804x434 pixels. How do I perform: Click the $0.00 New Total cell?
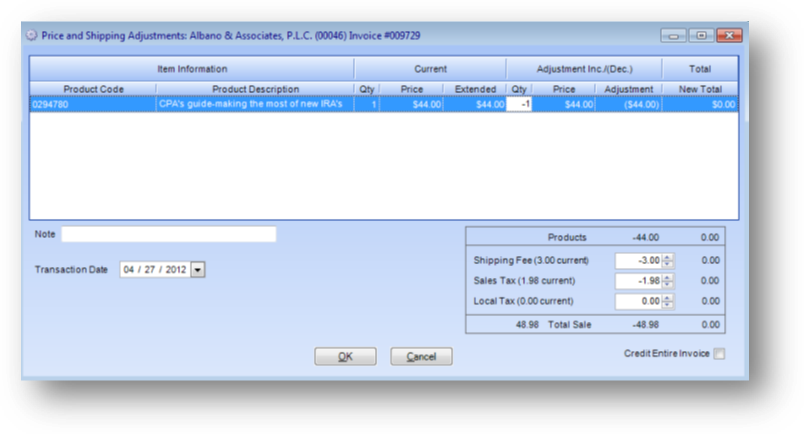click(x=700, y=104)
